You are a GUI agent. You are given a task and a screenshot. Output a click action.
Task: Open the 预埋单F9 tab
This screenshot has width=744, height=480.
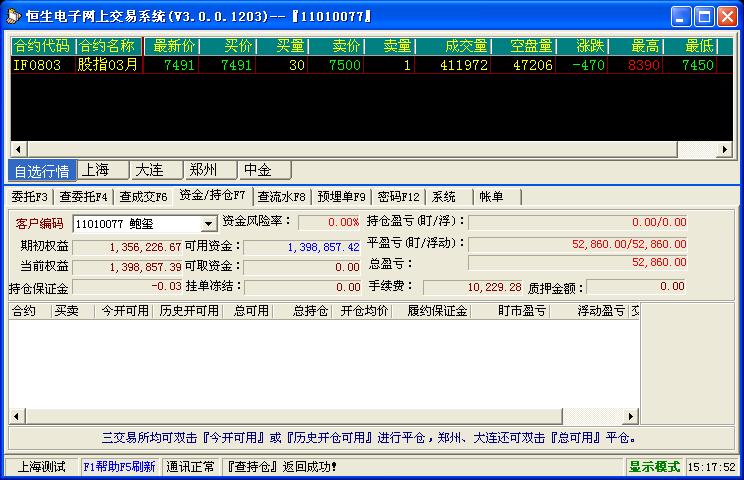coord(342,196)
